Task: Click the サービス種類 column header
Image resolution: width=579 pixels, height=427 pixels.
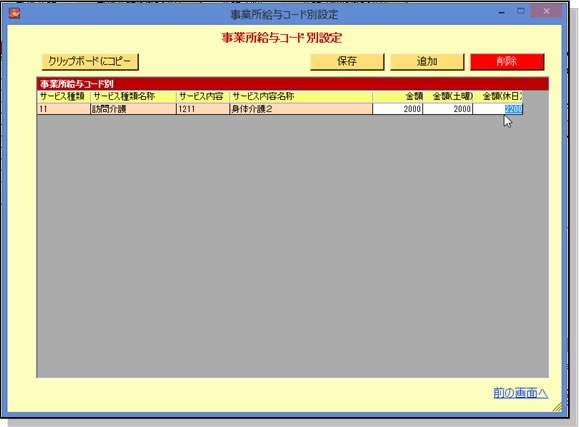Action: 64,97
